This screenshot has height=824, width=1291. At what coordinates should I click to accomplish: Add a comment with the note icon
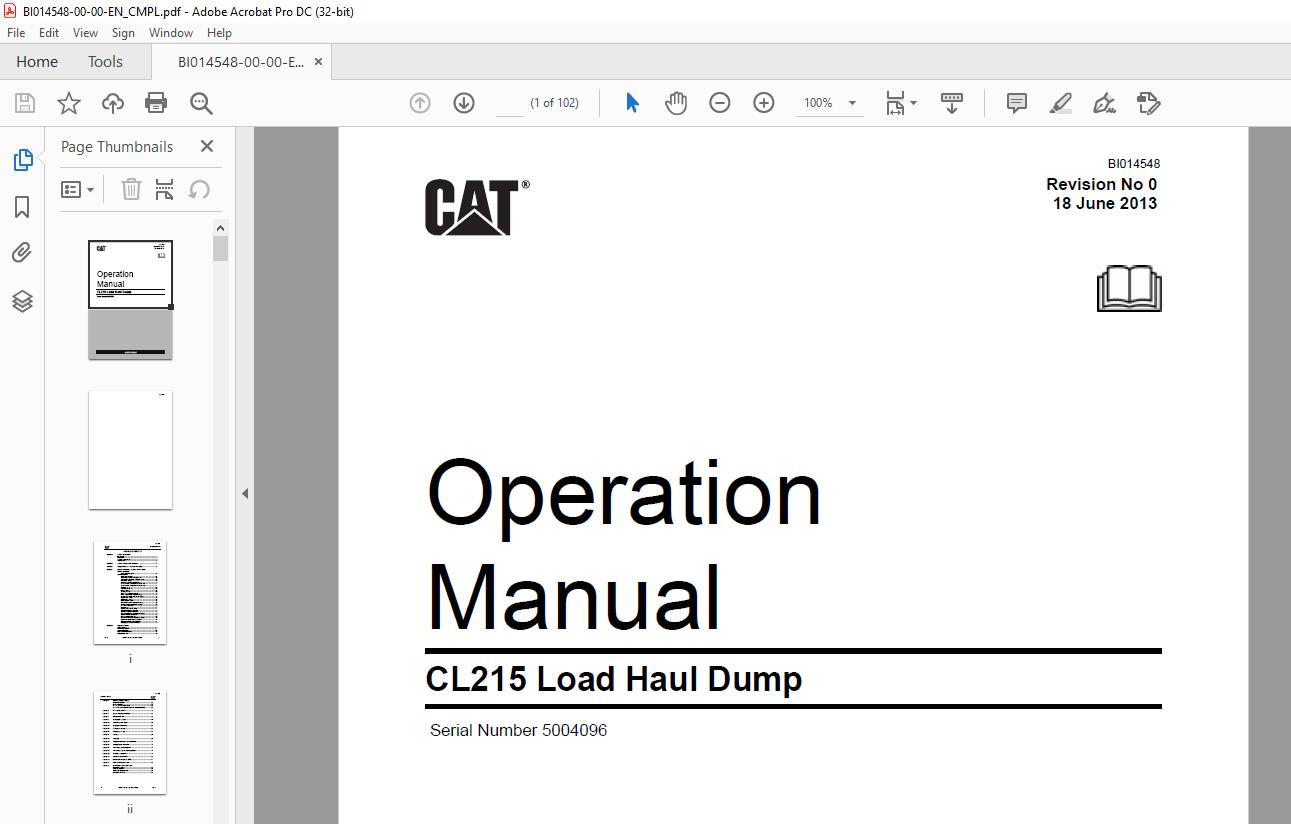pos(1017,103)
